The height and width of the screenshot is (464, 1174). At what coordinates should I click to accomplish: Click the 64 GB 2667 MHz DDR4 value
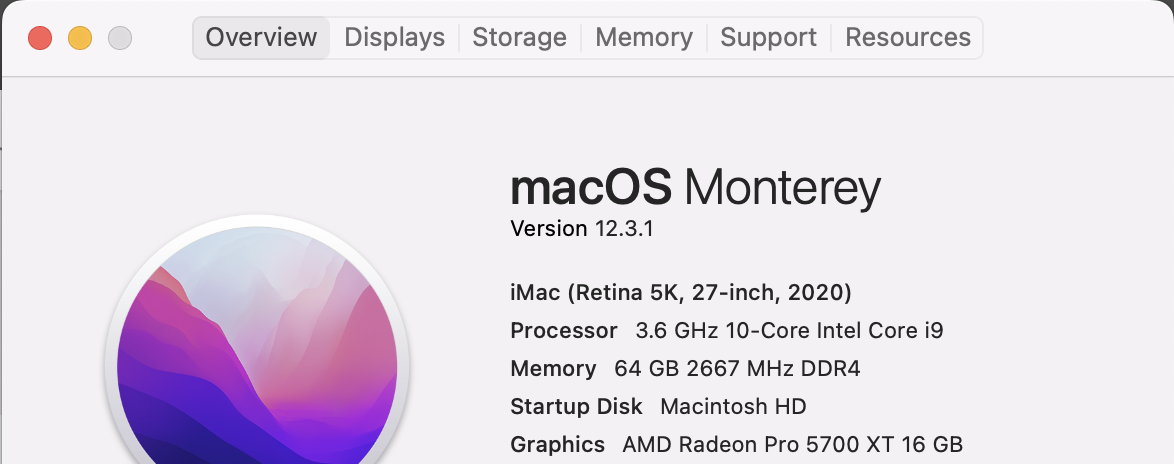[737, 369]
